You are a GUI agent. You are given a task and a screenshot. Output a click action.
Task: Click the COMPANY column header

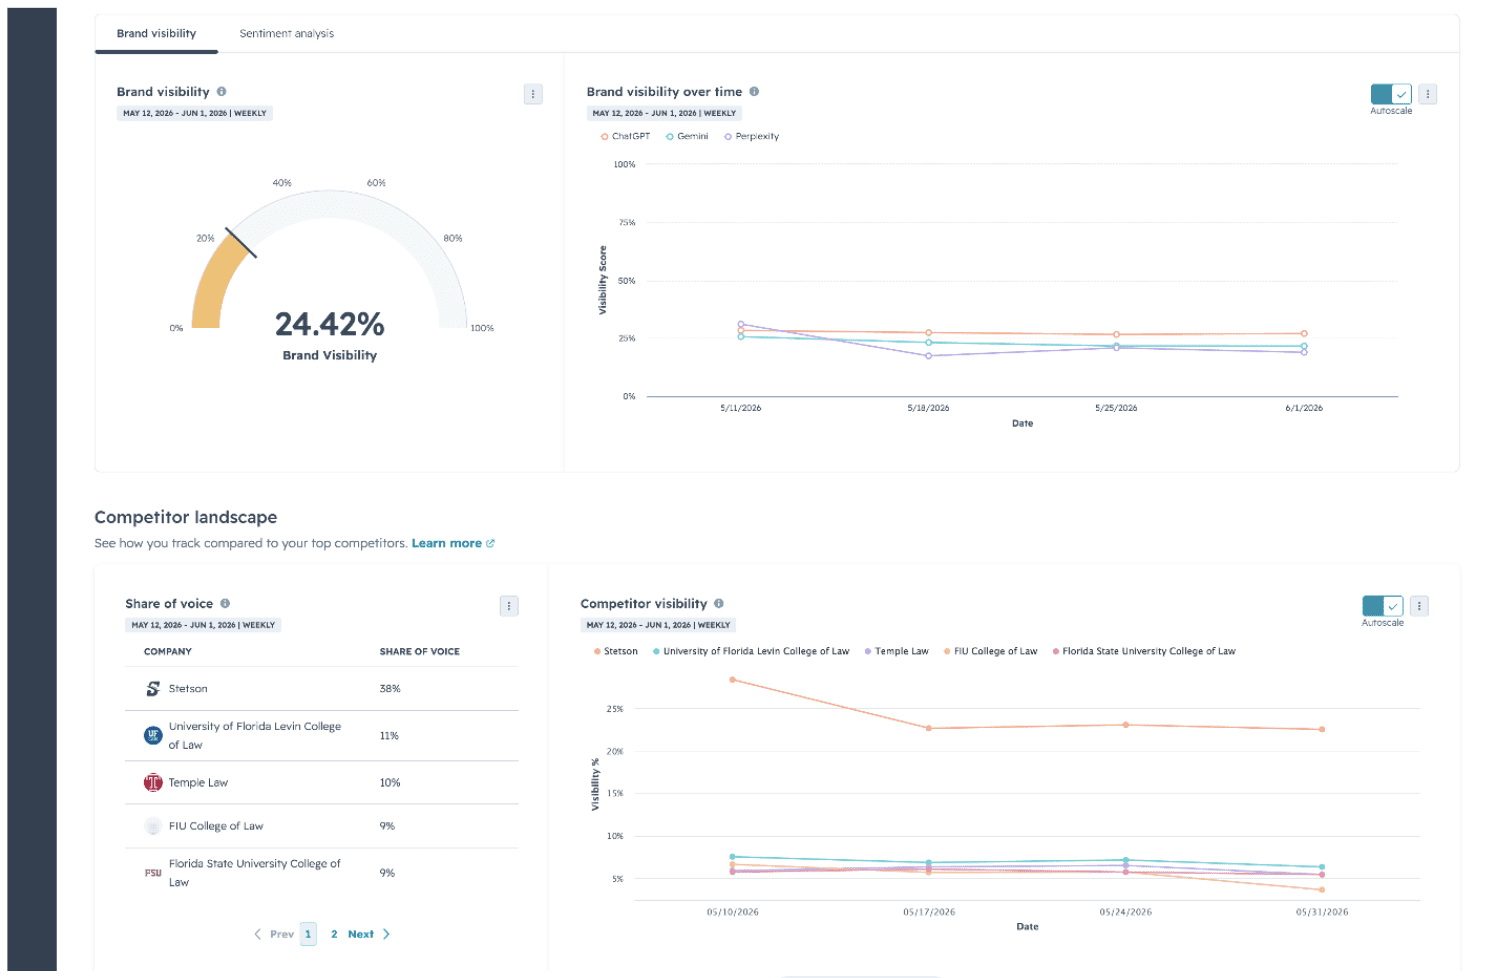[x=168, y=652]
